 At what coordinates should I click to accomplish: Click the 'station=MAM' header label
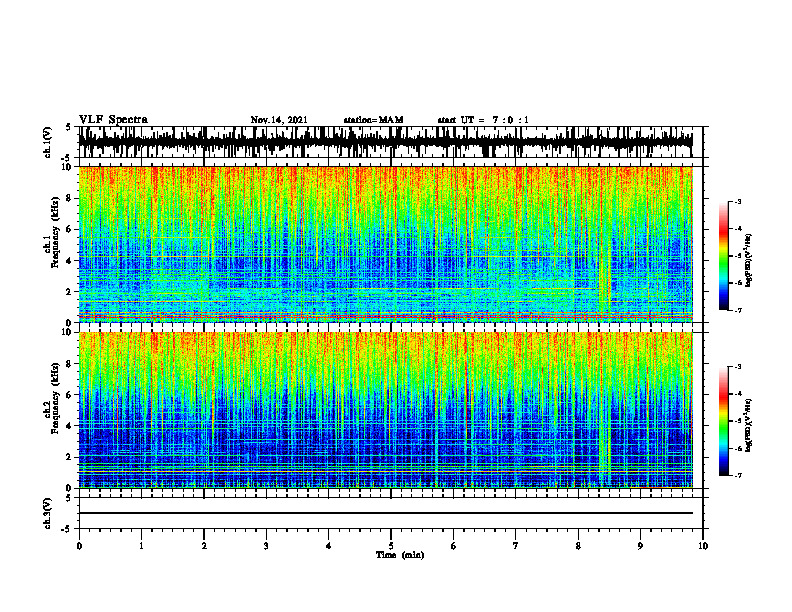point(373,120)
